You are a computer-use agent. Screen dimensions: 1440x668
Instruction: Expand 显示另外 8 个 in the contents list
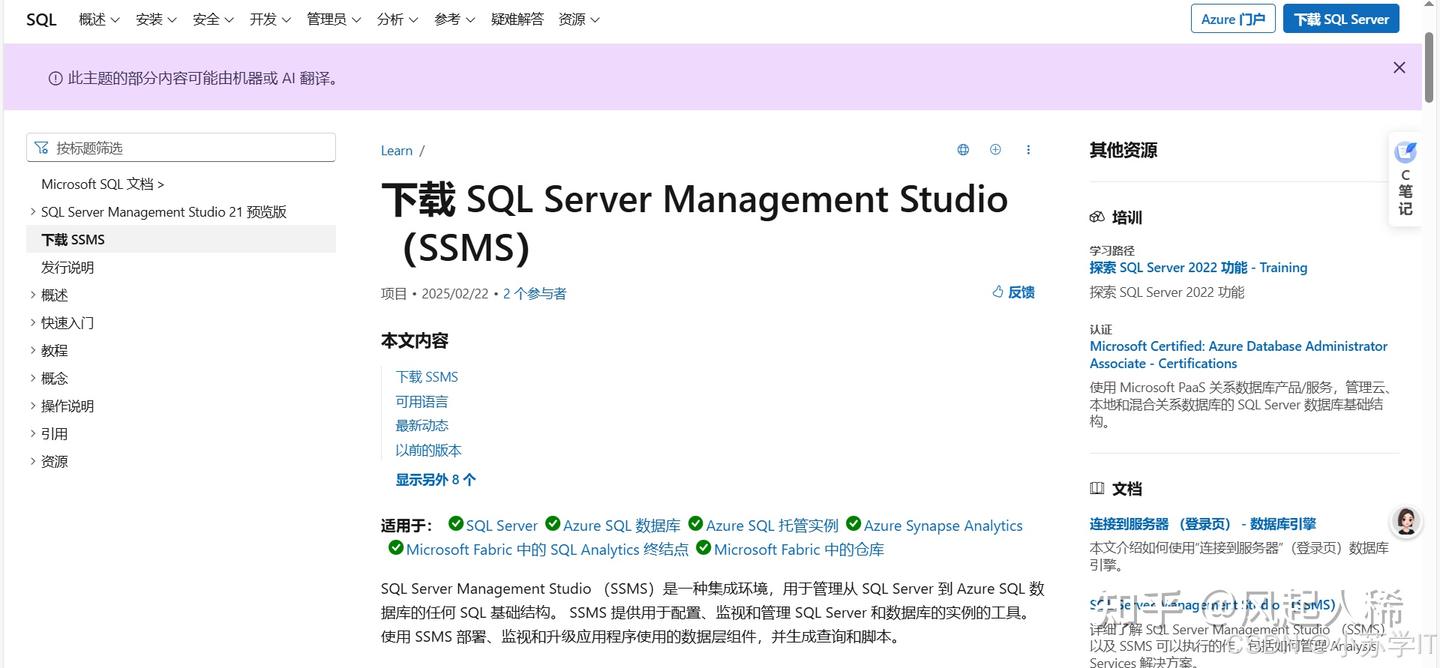pyautogui.click(x=435, y=479)
